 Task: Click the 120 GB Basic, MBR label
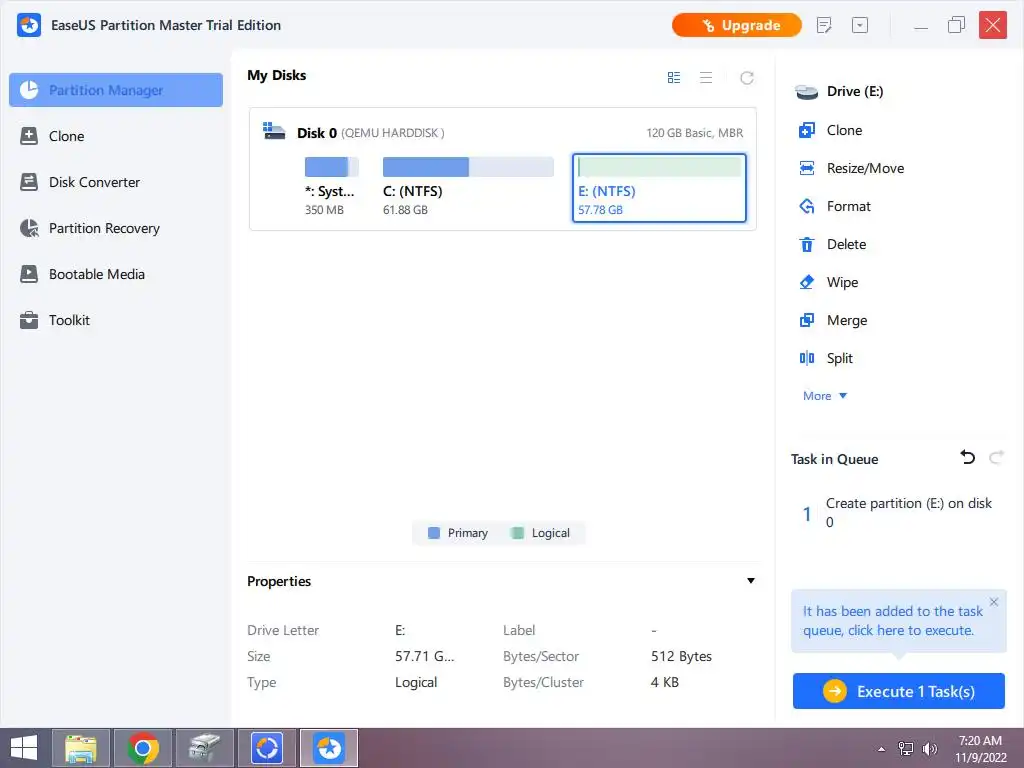(x=694, y=133)
